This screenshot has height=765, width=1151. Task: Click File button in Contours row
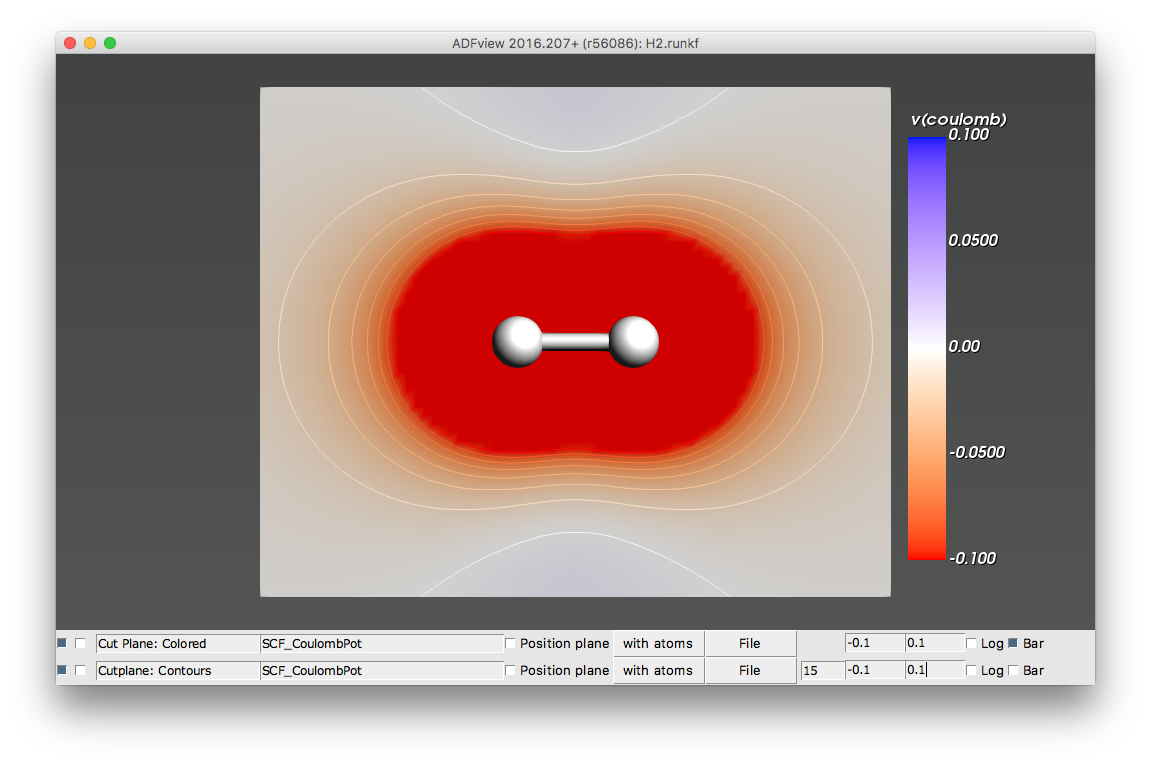pos(749,670)
